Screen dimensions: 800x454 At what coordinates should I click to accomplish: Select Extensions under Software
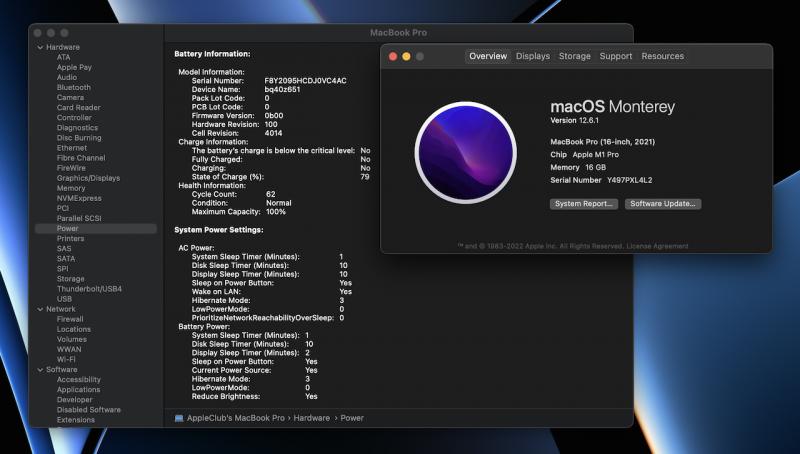pyautogui.click(x=76, y=420)
